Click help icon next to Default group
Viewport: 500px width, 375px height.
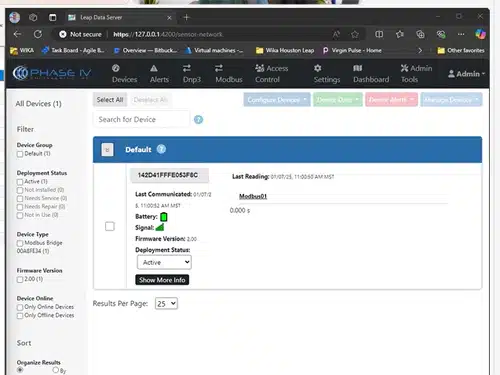pyautogui.click(x=161, y=149)
